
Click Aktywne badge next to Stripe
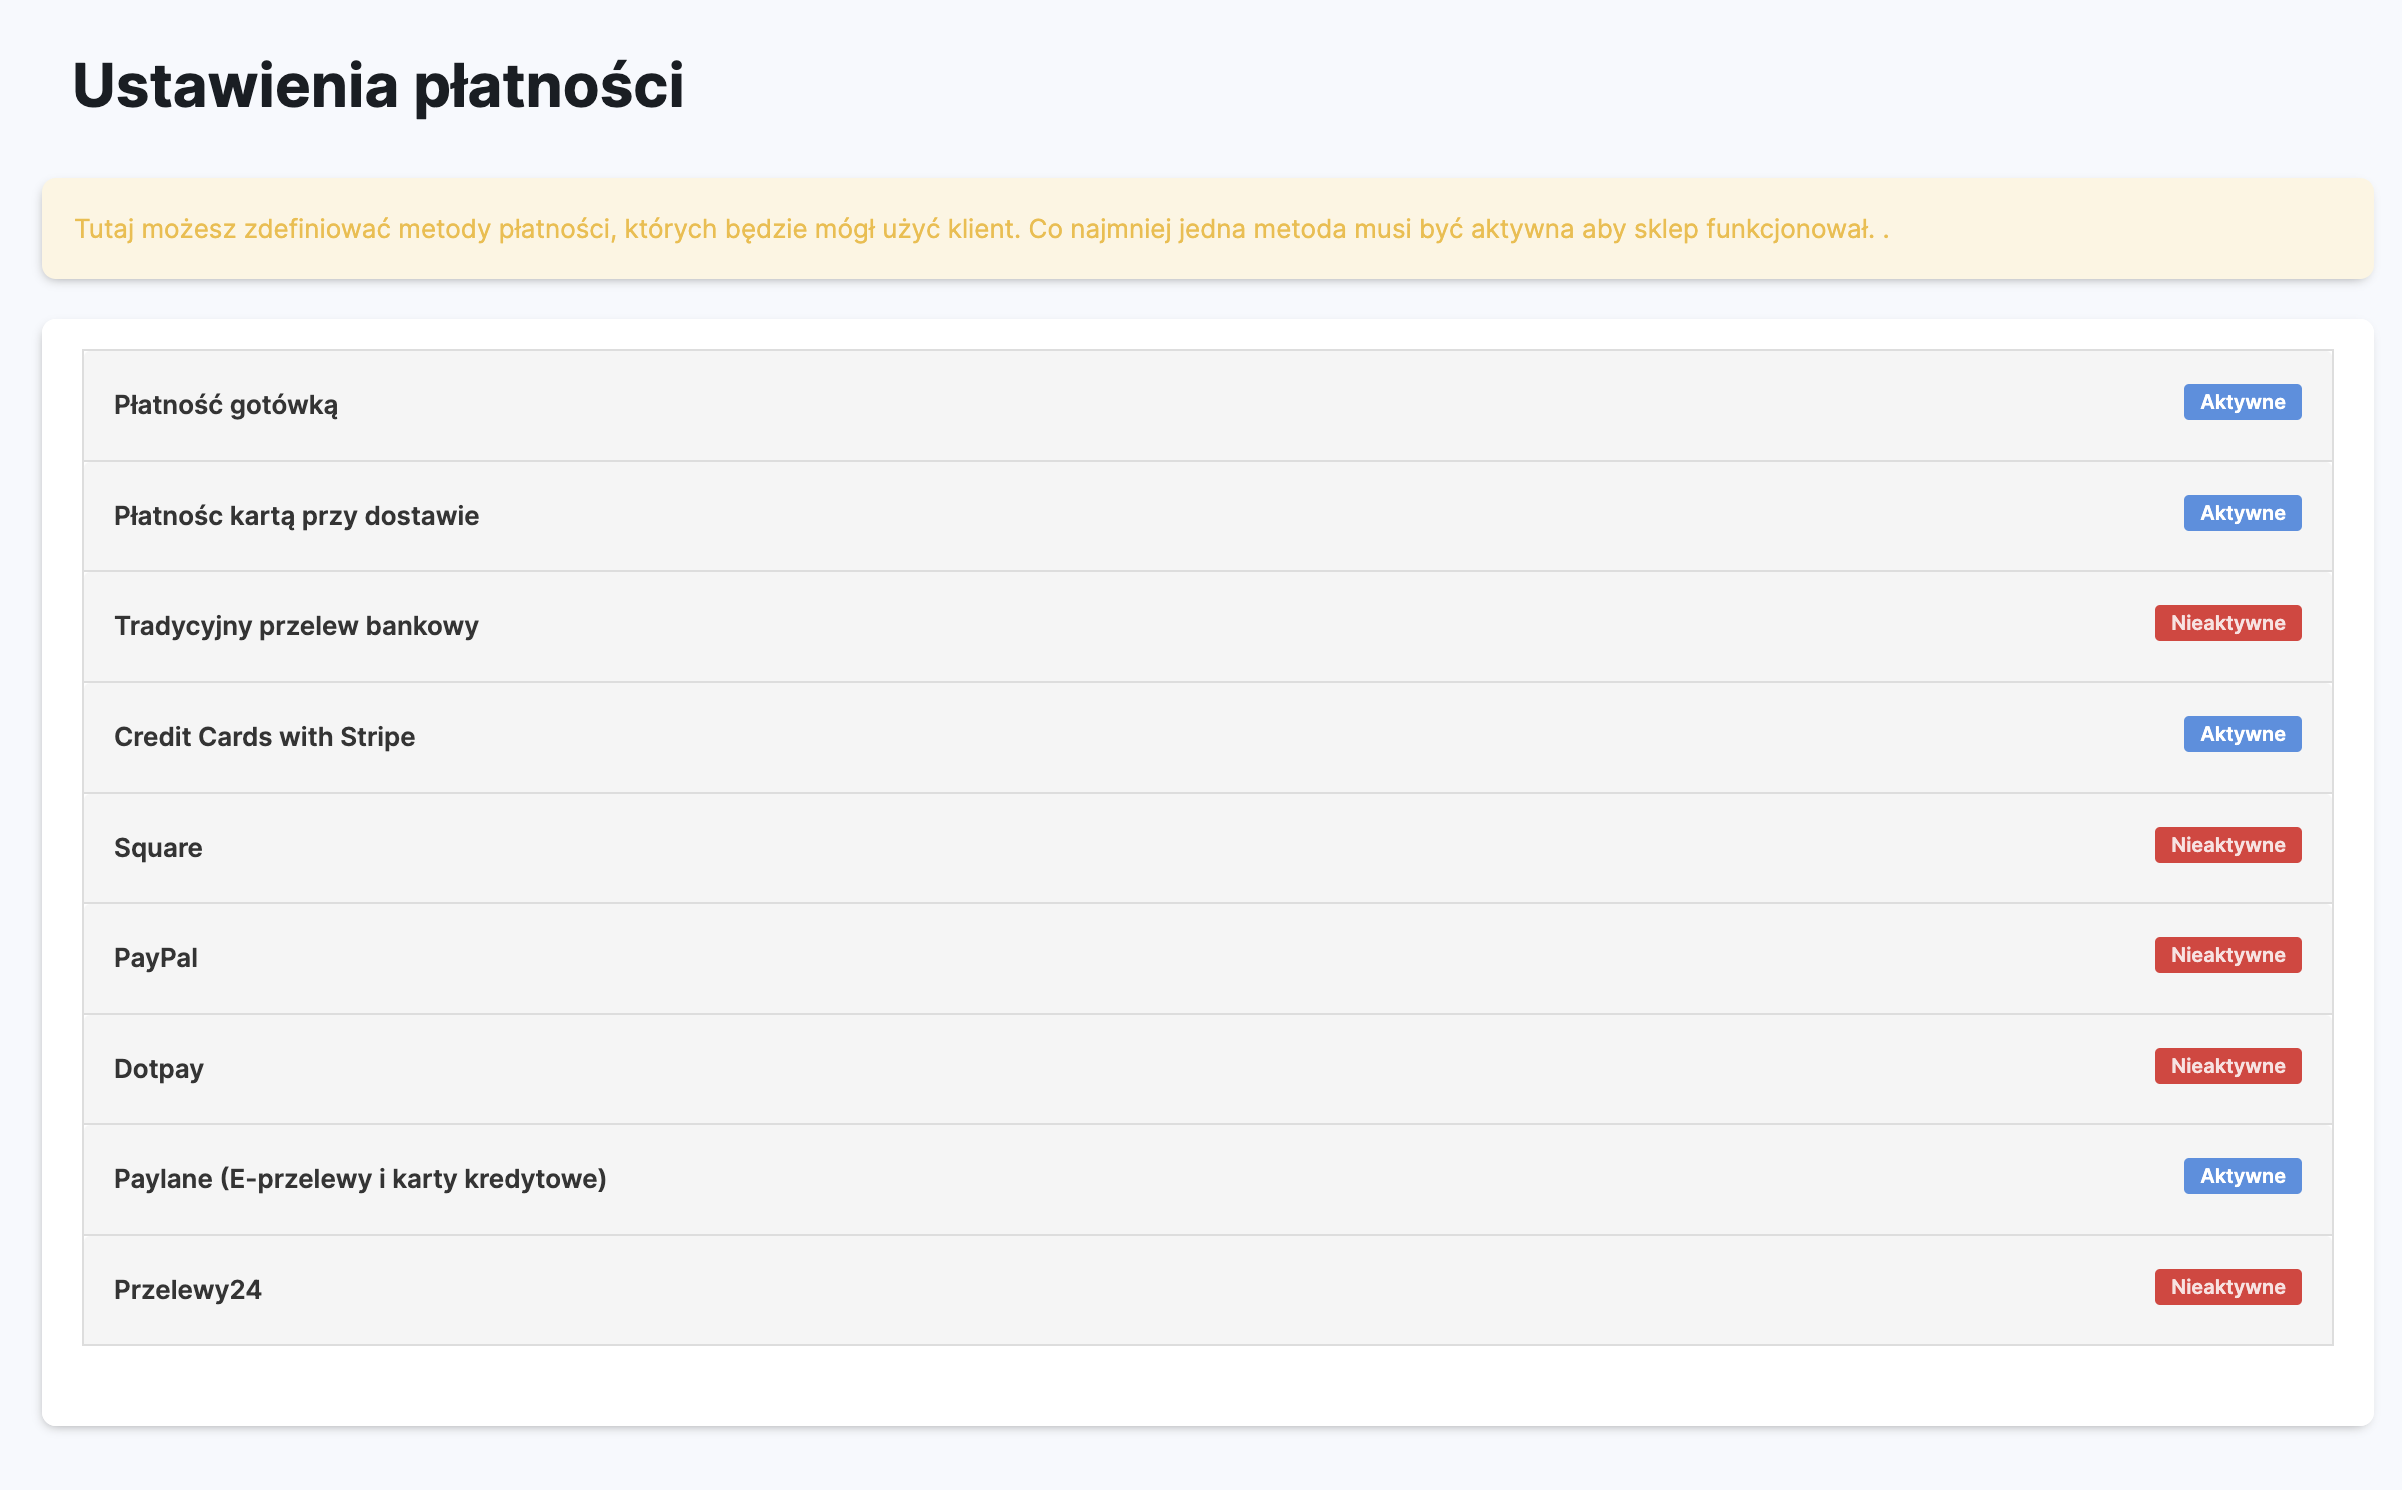point(2242,734)
